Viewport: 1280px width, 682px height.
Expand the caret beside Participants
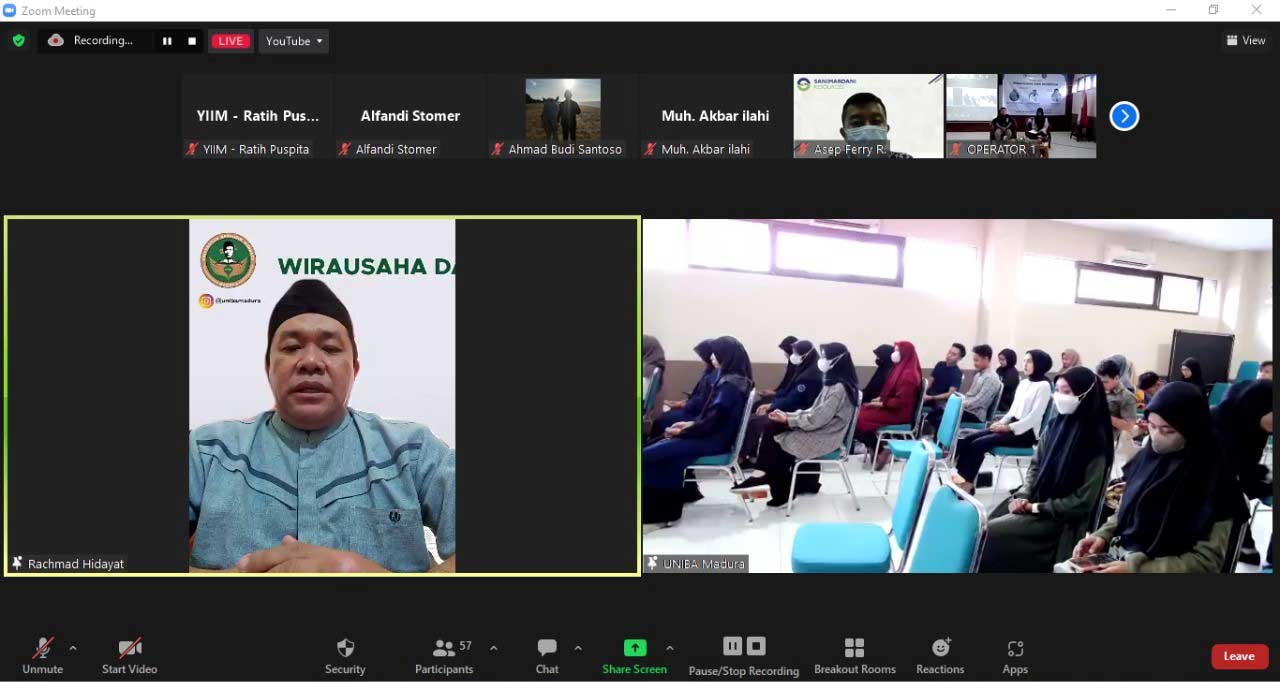494,648
